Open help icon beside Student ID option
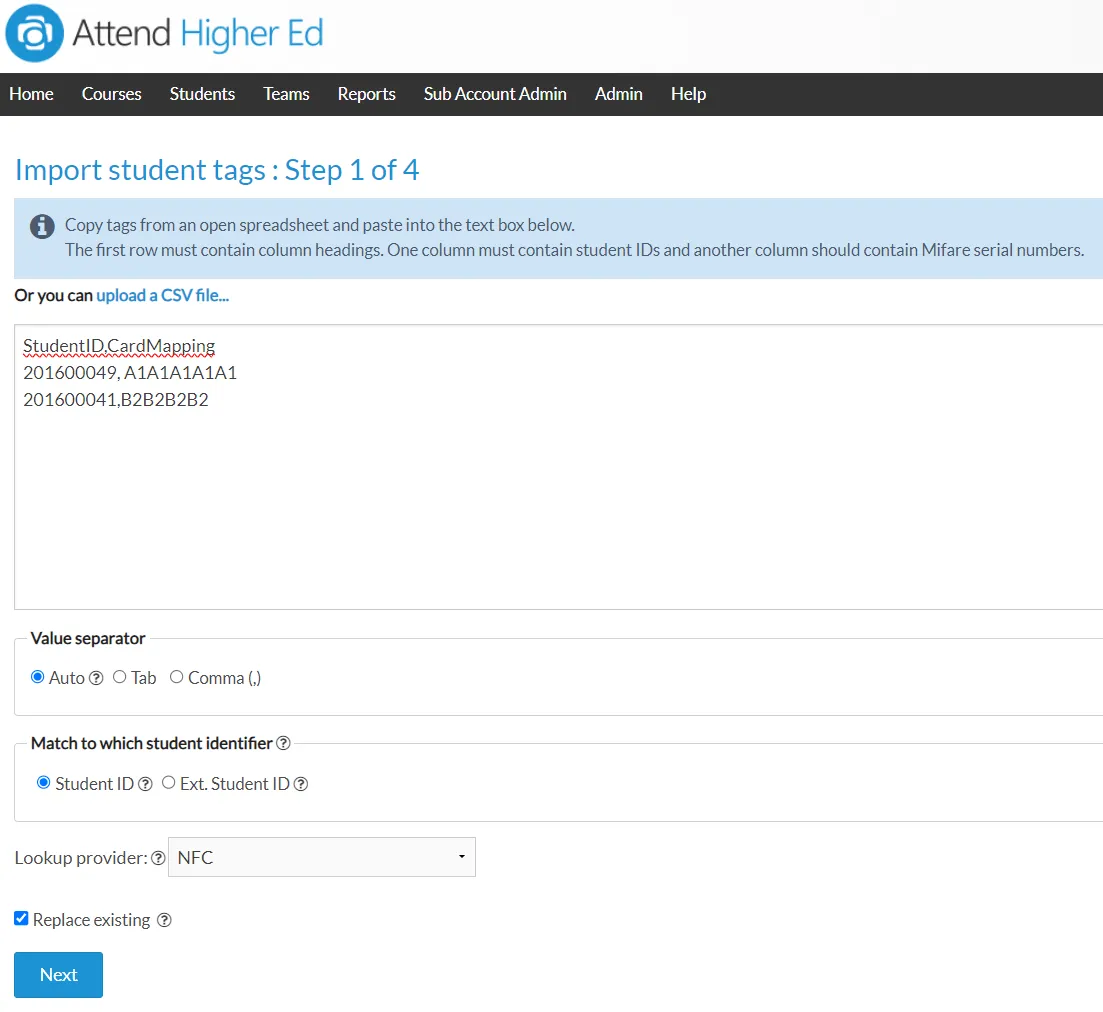 tap(145, 784)
